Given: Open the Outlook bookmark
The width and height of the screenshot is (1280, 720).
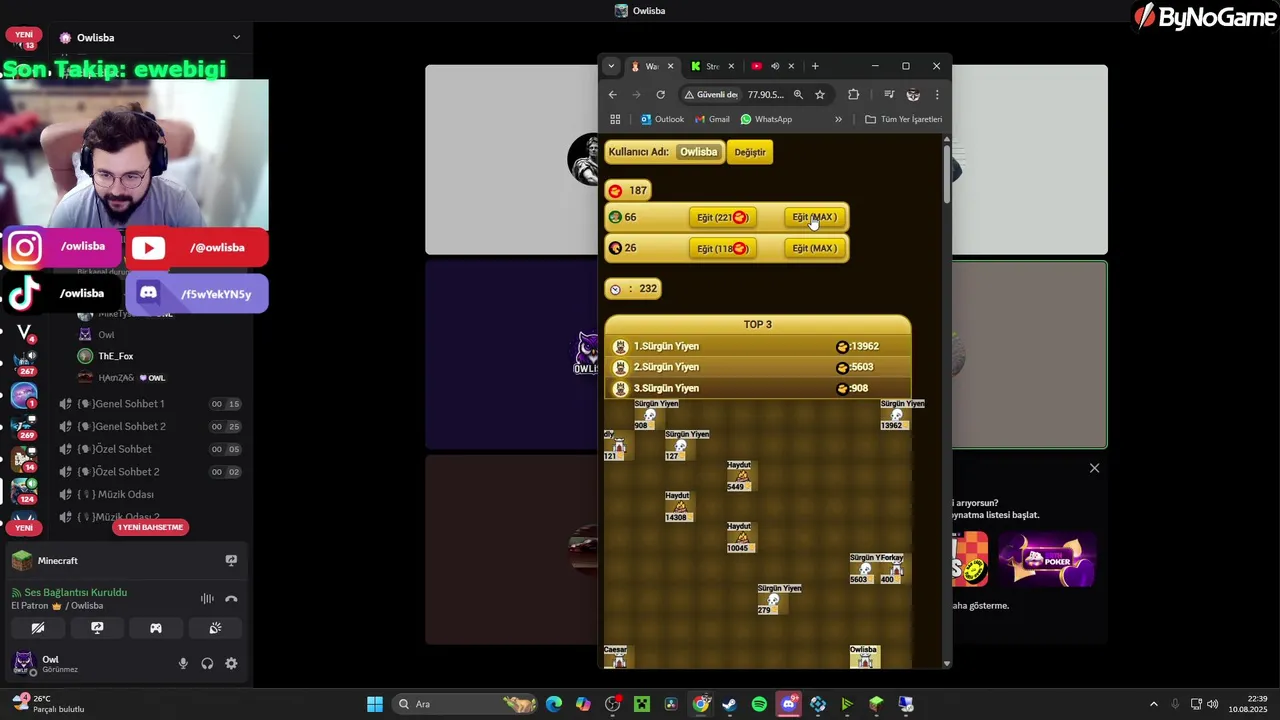Looking at the screenshot, I should pyautogui.click(x=662, y=119).
